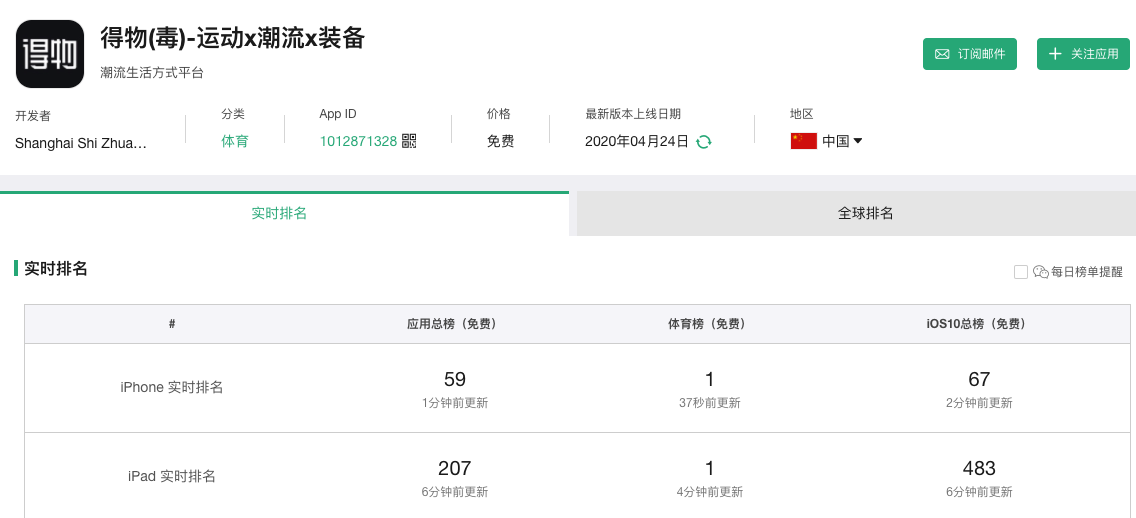This screenshot has width=1136, height=518.
Task: Click the 体育榜（免费） column header
Action: click(706, 324)
